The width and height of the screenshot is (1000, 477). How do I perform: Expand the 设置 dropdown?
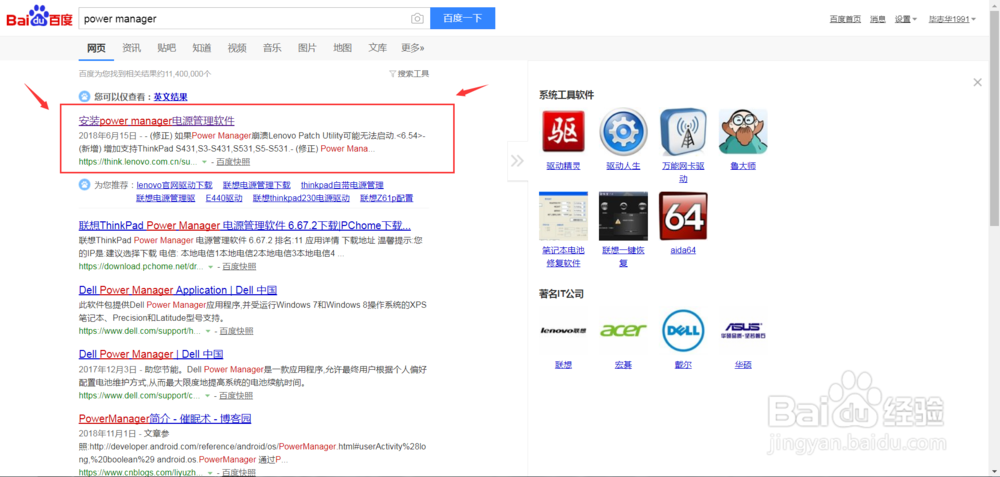906,19
